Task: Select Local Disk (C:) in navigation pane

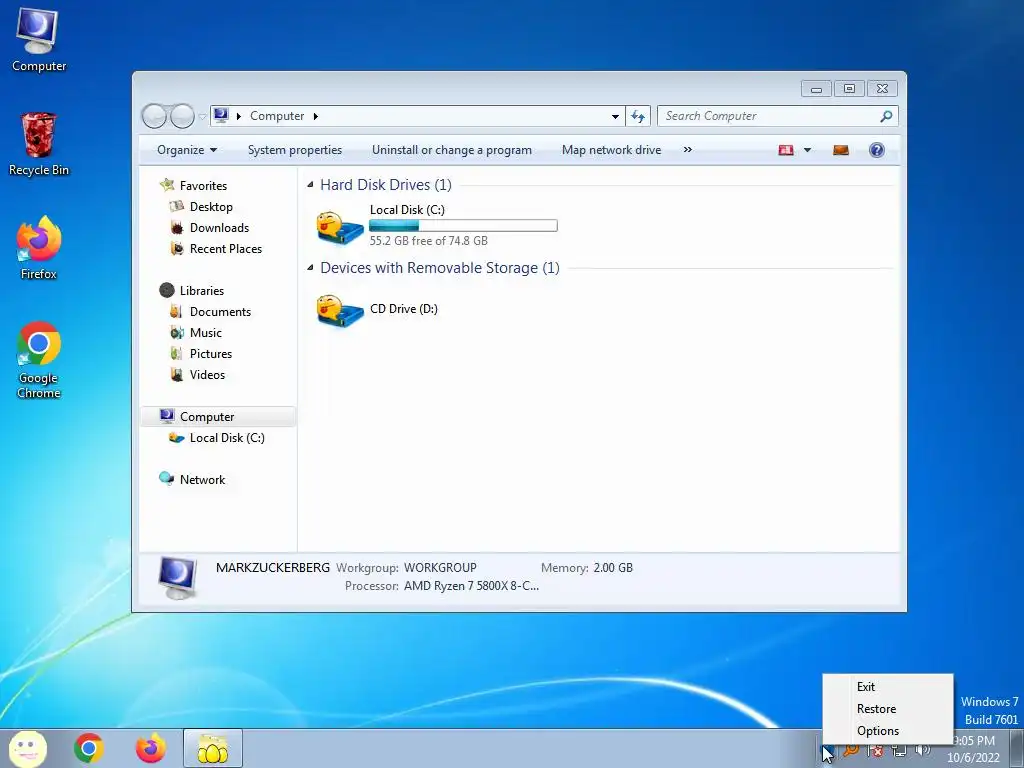Action: 227,438
